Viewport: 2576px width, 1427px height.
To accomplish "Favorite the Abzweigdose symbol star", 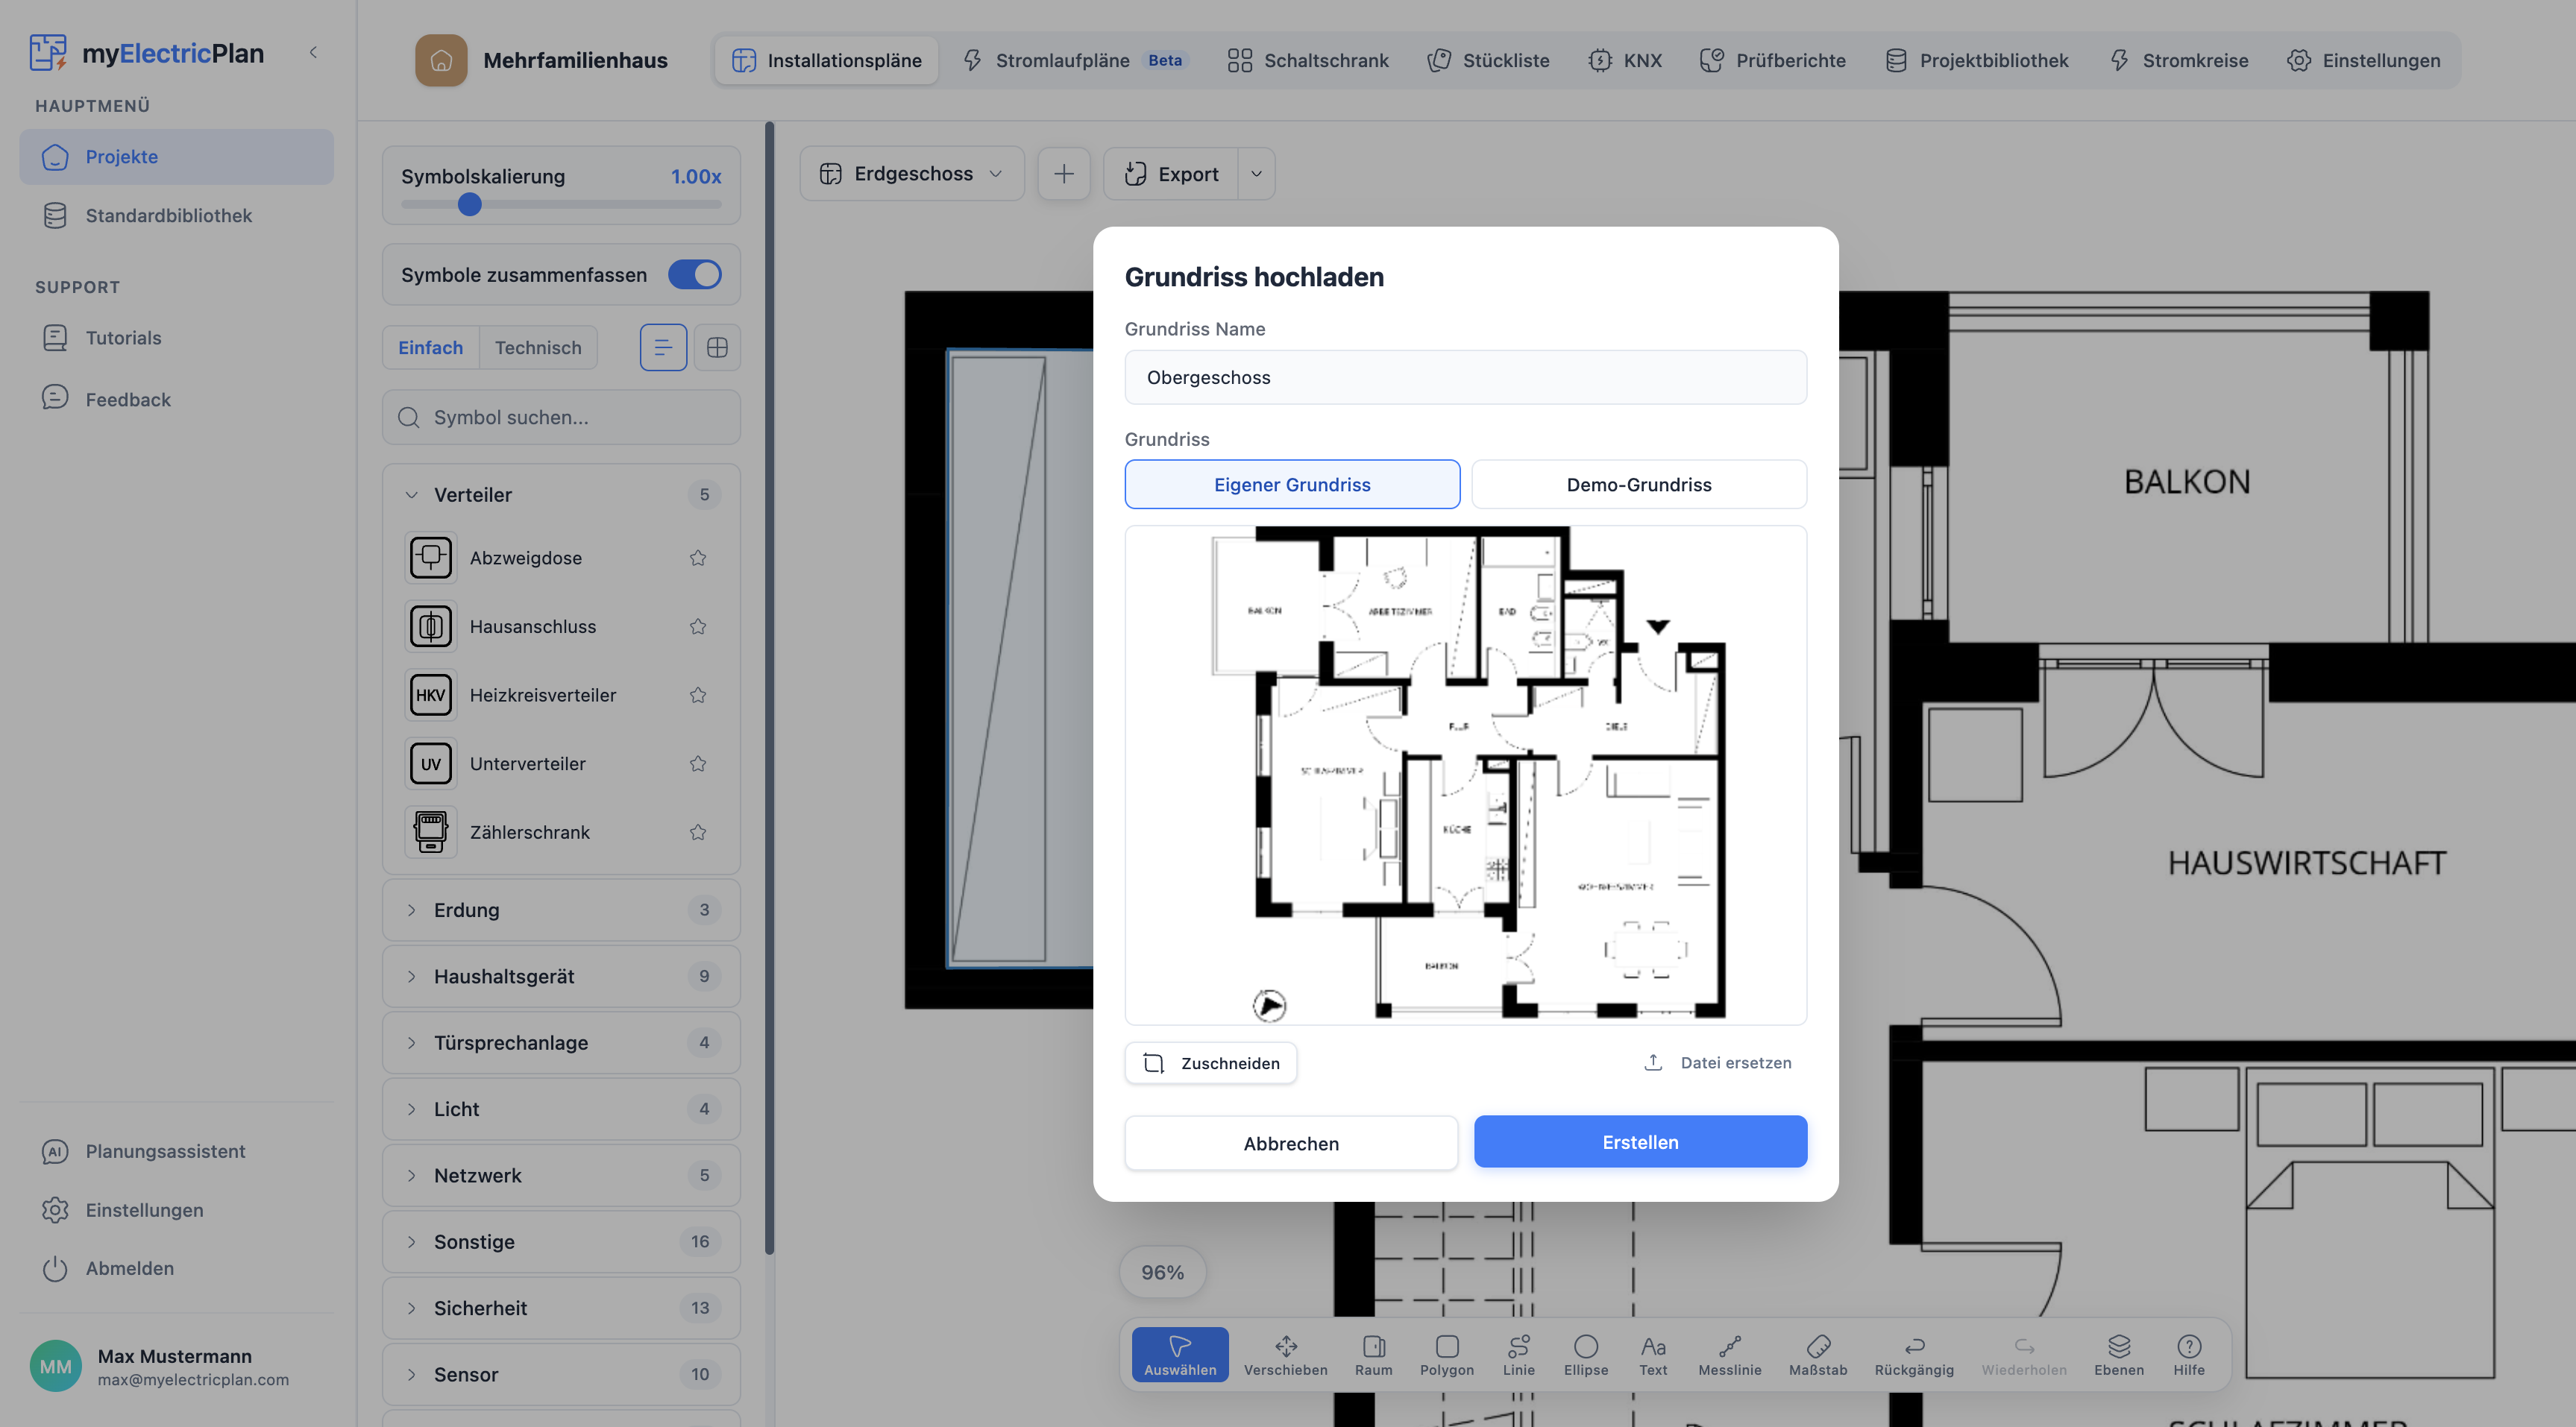I will coord(698,558).
